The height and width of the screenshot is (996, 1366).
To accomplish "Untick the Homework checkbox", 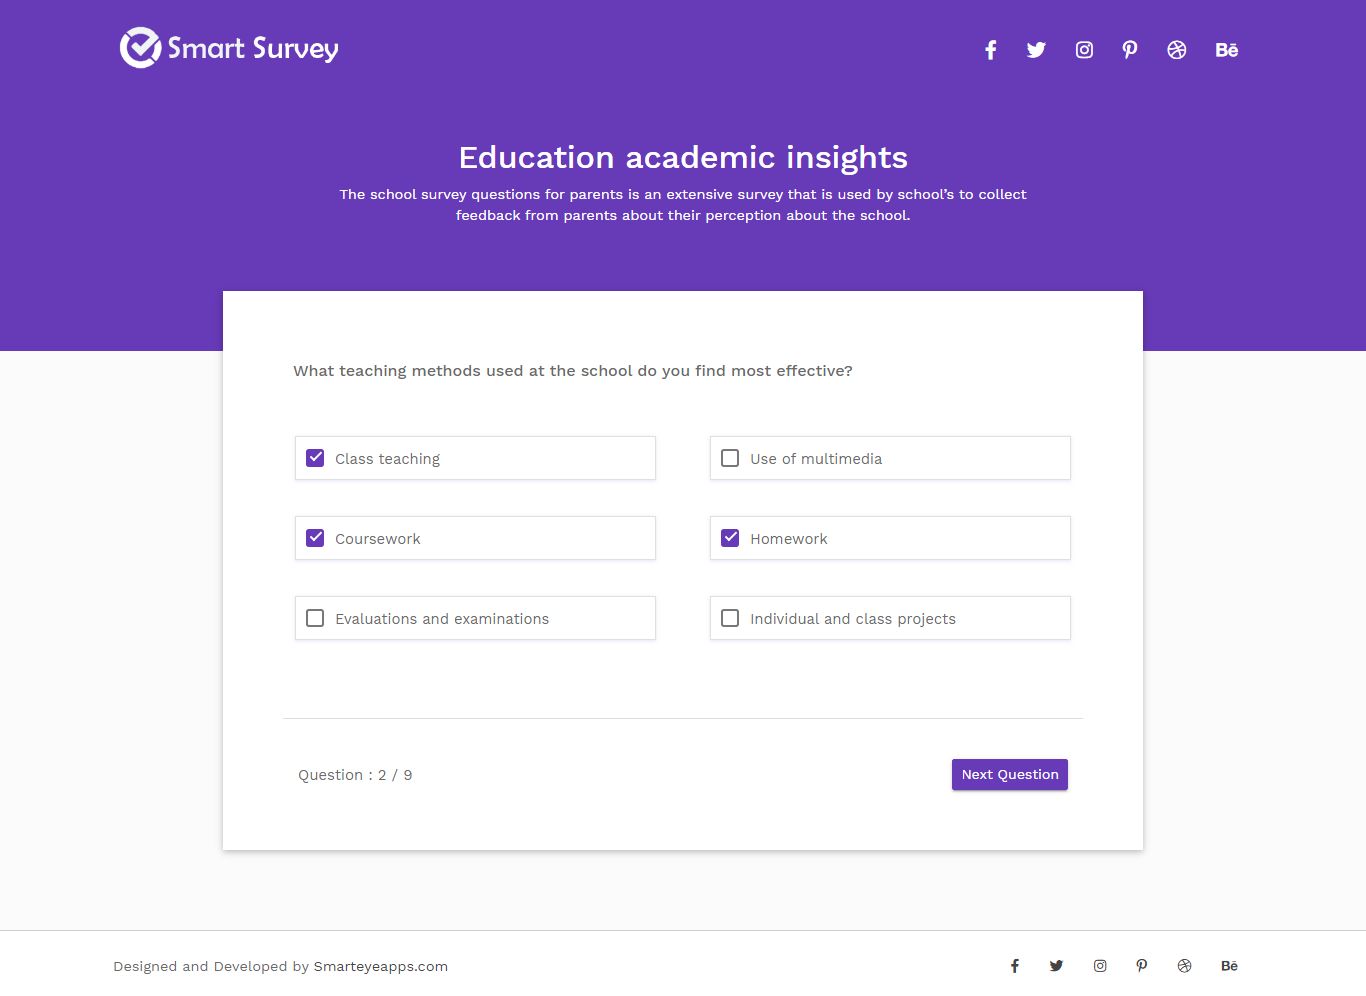I will [x=730, y=538].
